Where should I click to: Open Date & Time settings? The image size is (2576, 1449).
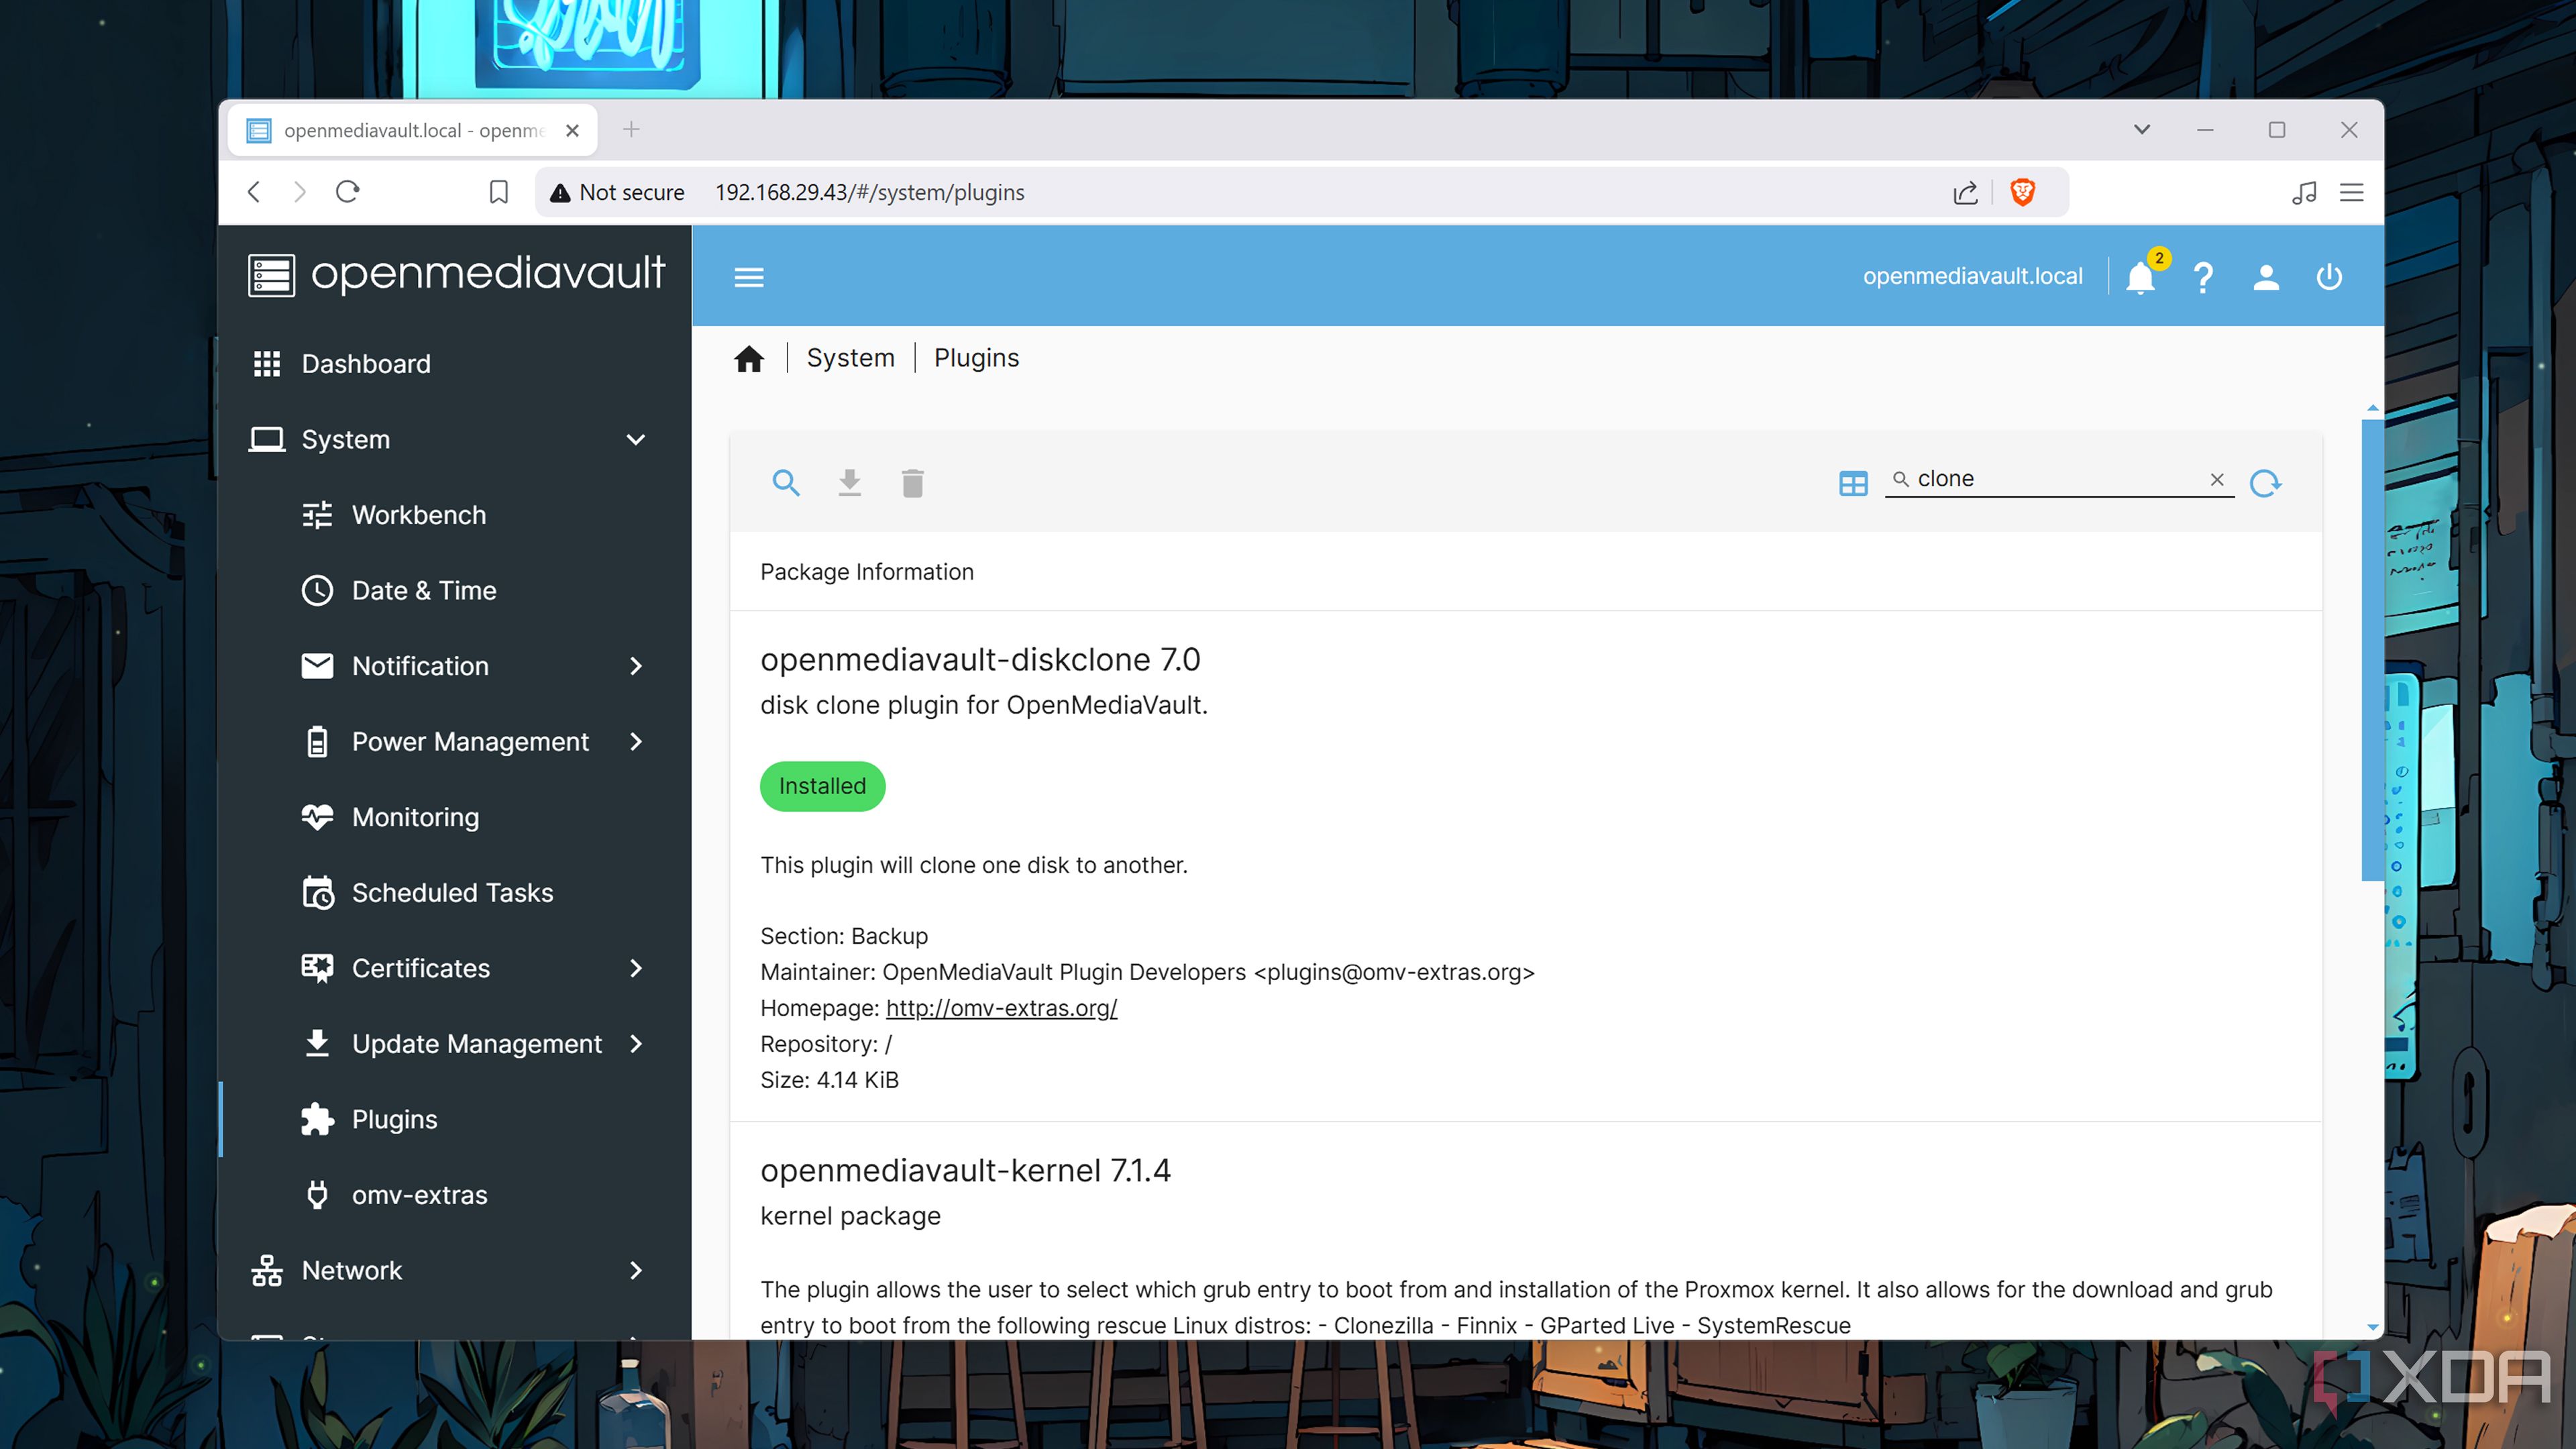[x=455, y=591]
